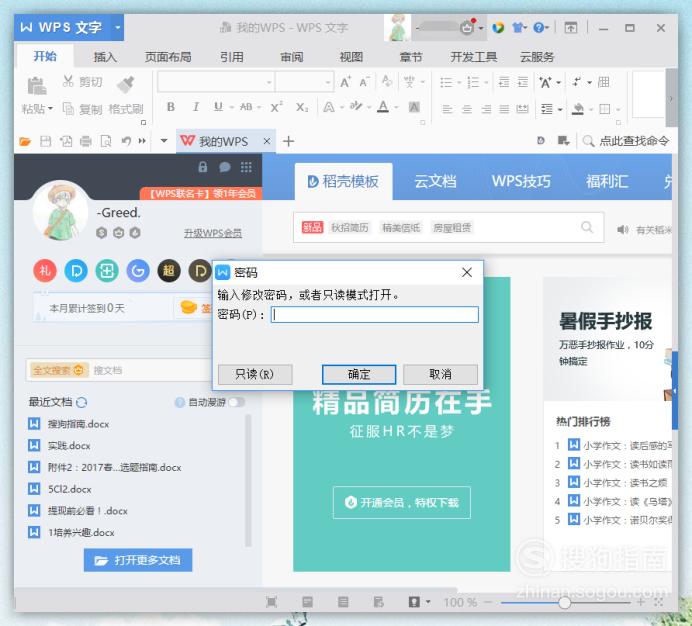Click the red 礼 gift circle icon
The height and width of the screenshot is (626, 692).
tap(45, 271)
